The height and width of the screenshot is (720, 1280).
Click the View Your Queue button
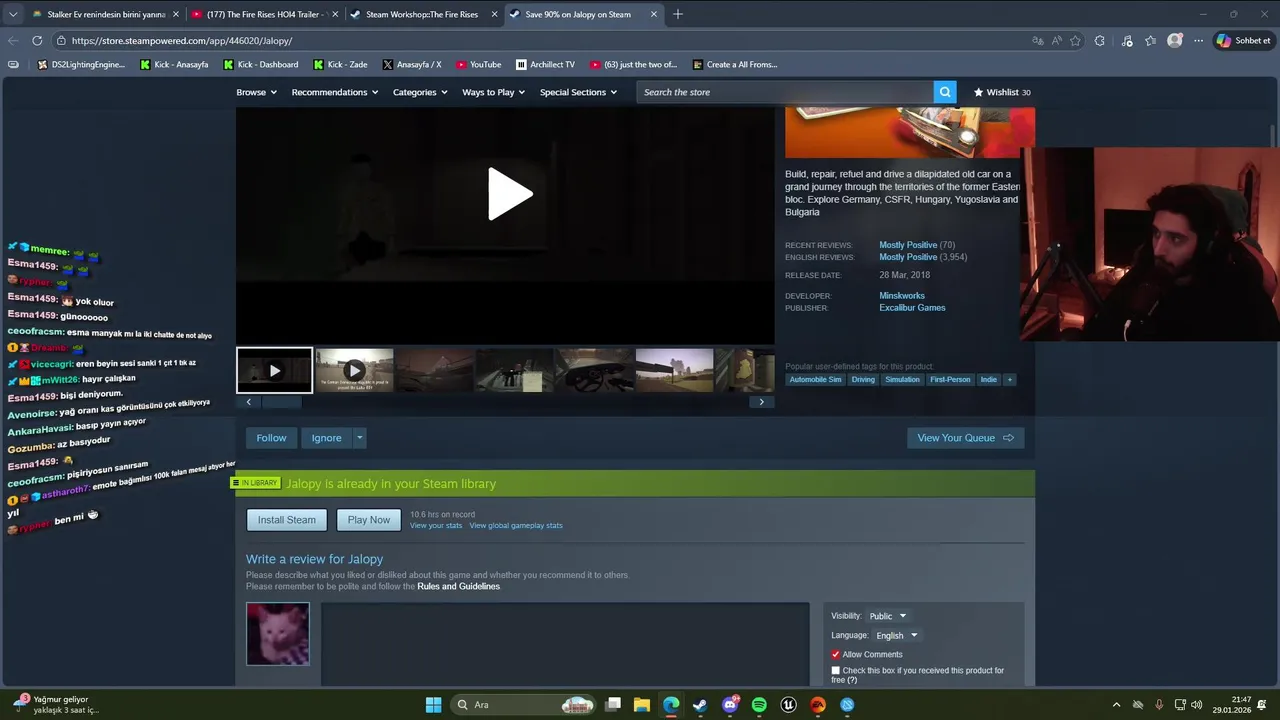[x=965, y=438]
